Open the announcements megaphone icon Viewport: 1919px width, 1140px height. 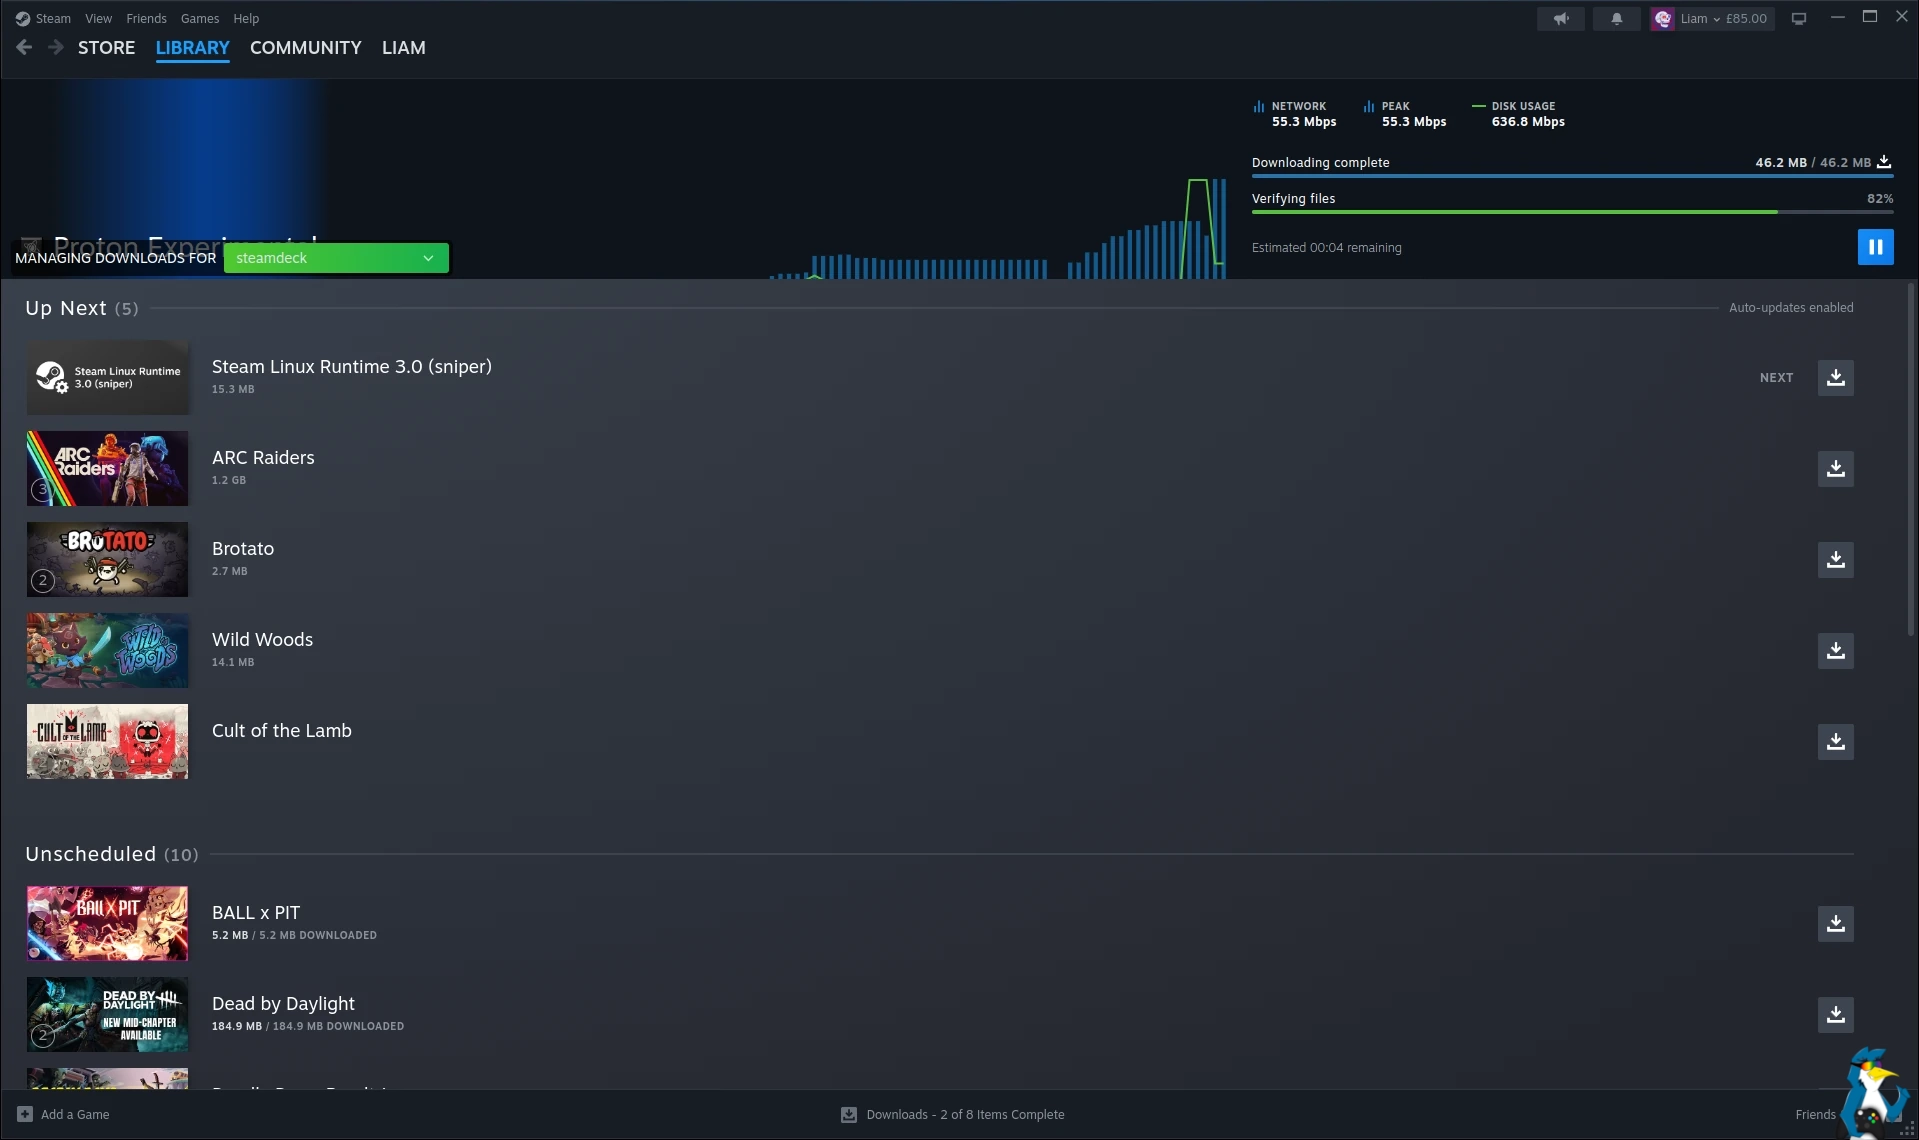pos(1560,19)
